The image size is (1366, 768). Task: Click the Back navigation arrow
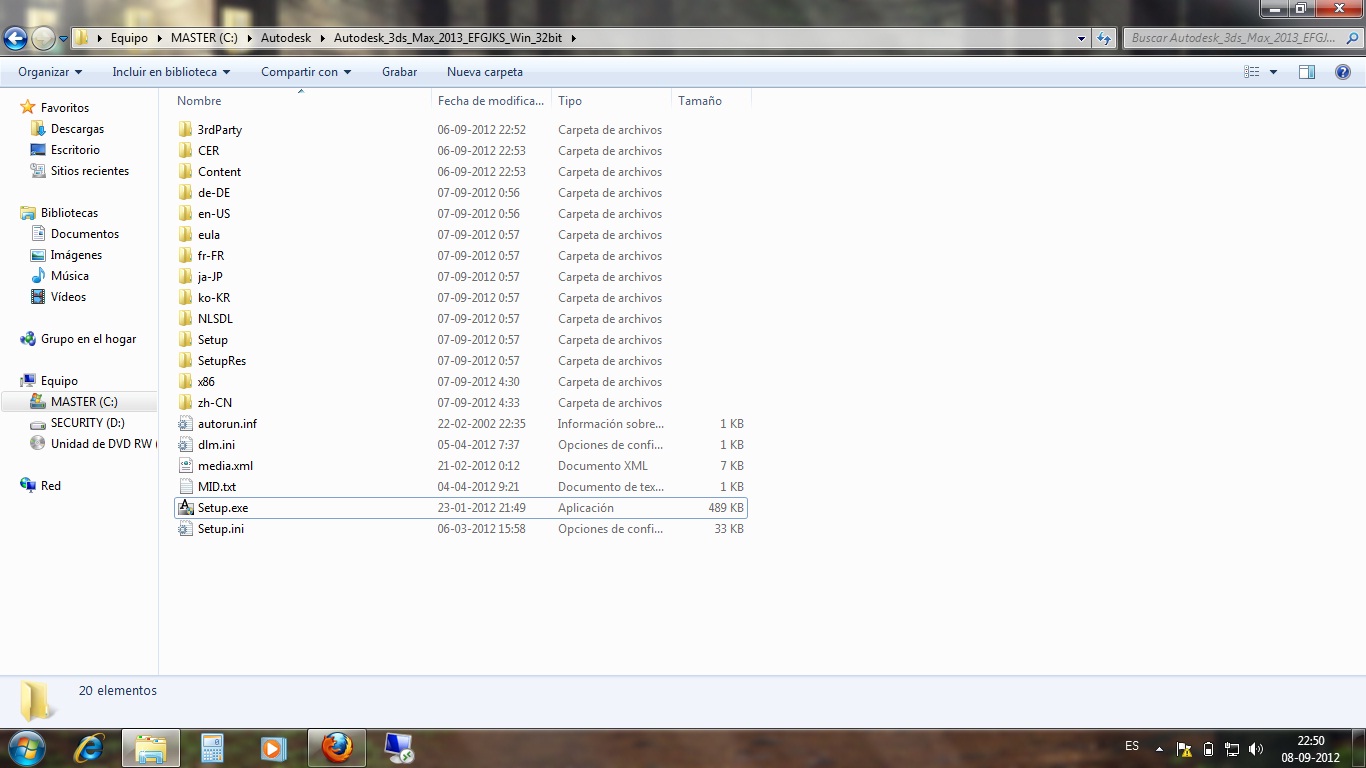click(x=15, y=39)
